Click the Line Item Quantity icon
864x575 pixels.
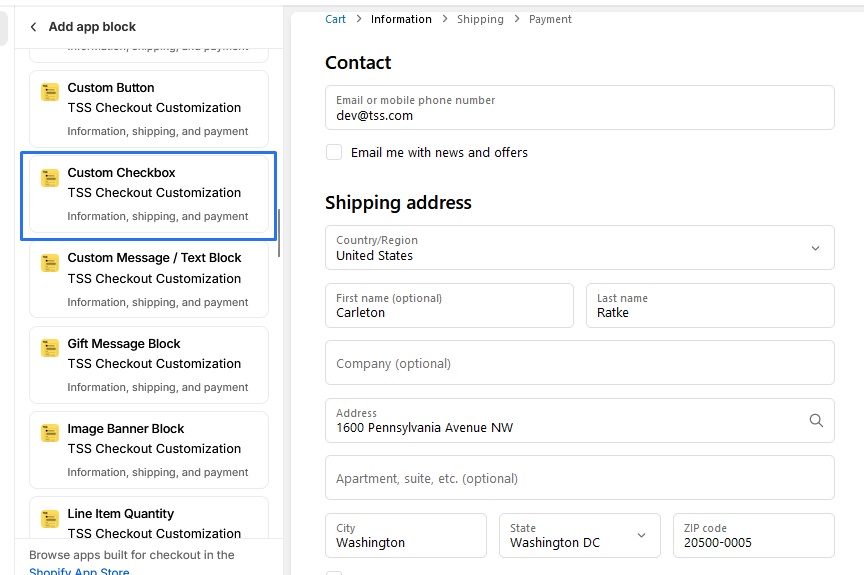pos(50,518)
